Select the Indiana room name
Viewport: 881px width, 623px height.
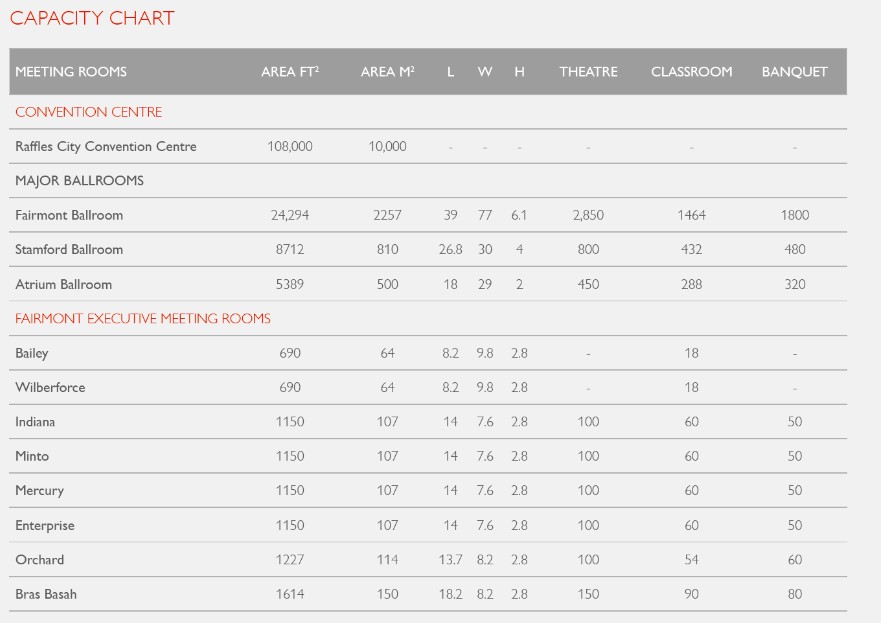pos(36,422)
